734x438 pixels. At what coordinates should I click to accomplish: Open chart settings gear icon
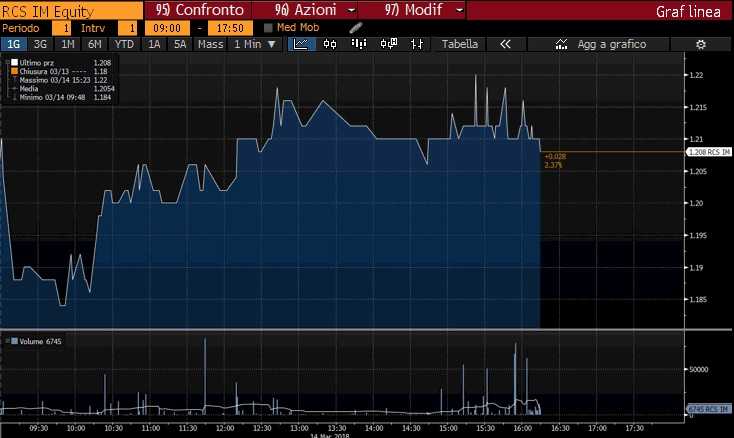click(701, 45)
